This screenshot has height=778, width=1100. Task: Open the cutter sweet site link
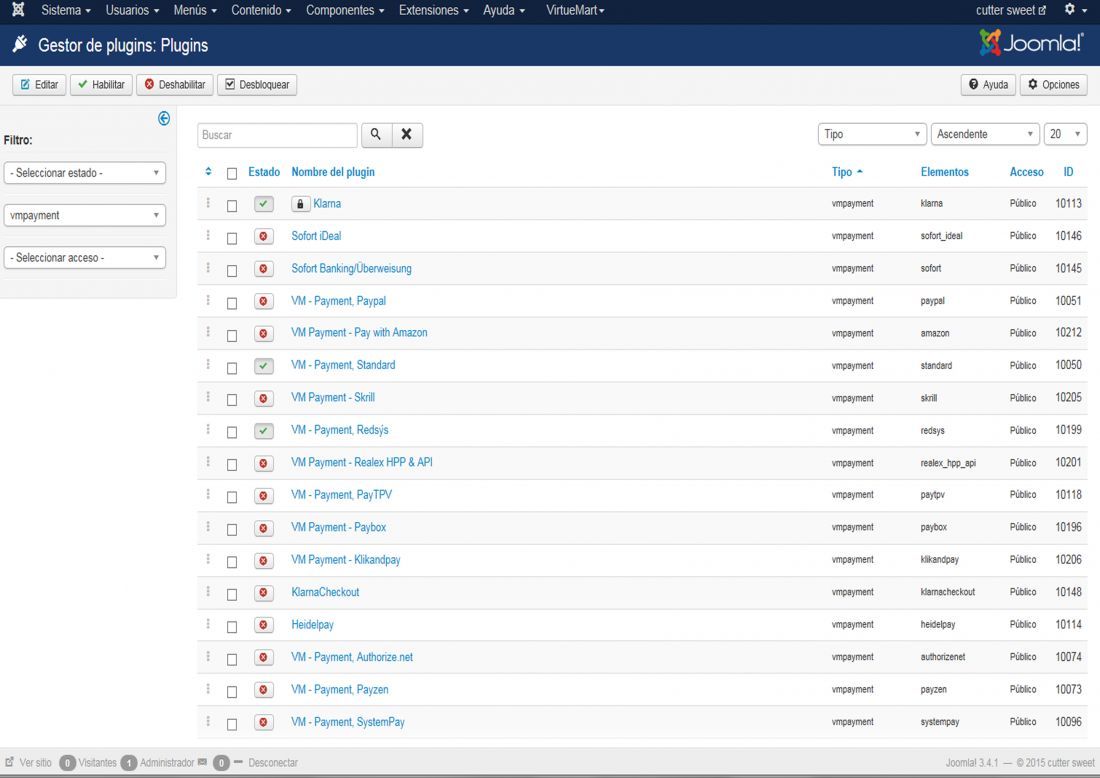click(1011, 10)
